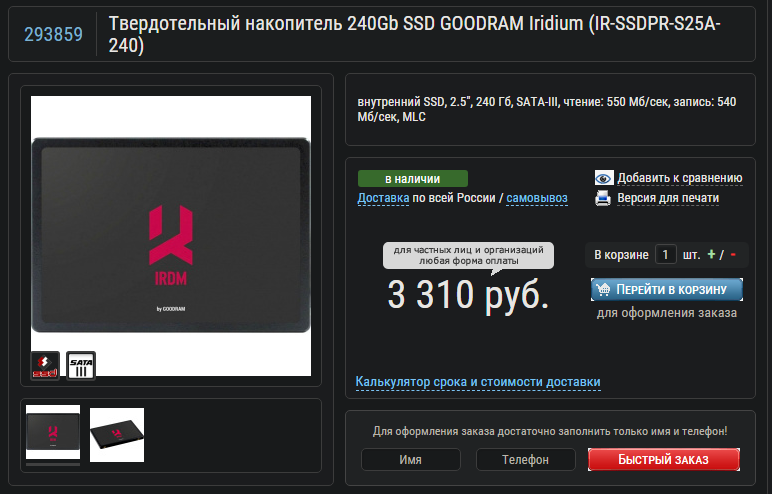Click the SSD badge icon on product image
Screen dimensions: 772x494
pos(45,365)
